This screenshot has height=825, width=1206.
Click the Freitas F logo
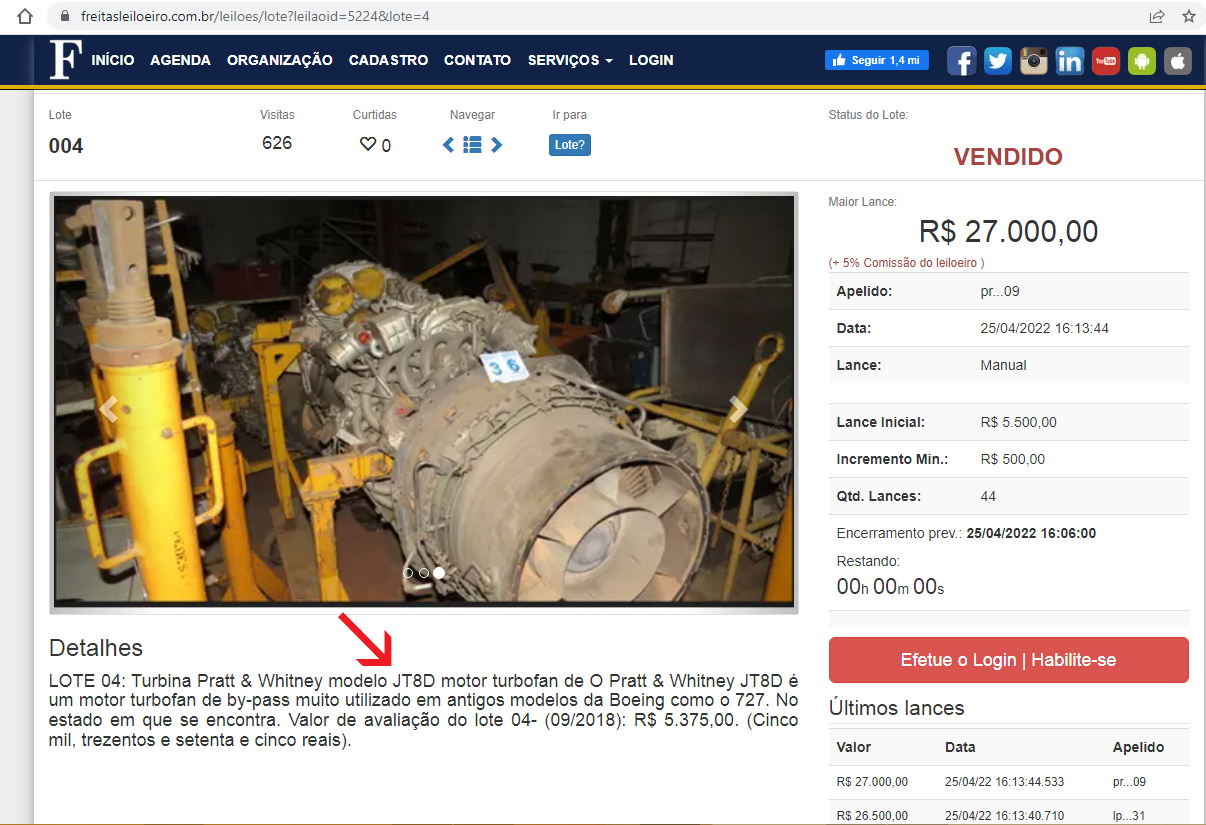click(65, 60)
